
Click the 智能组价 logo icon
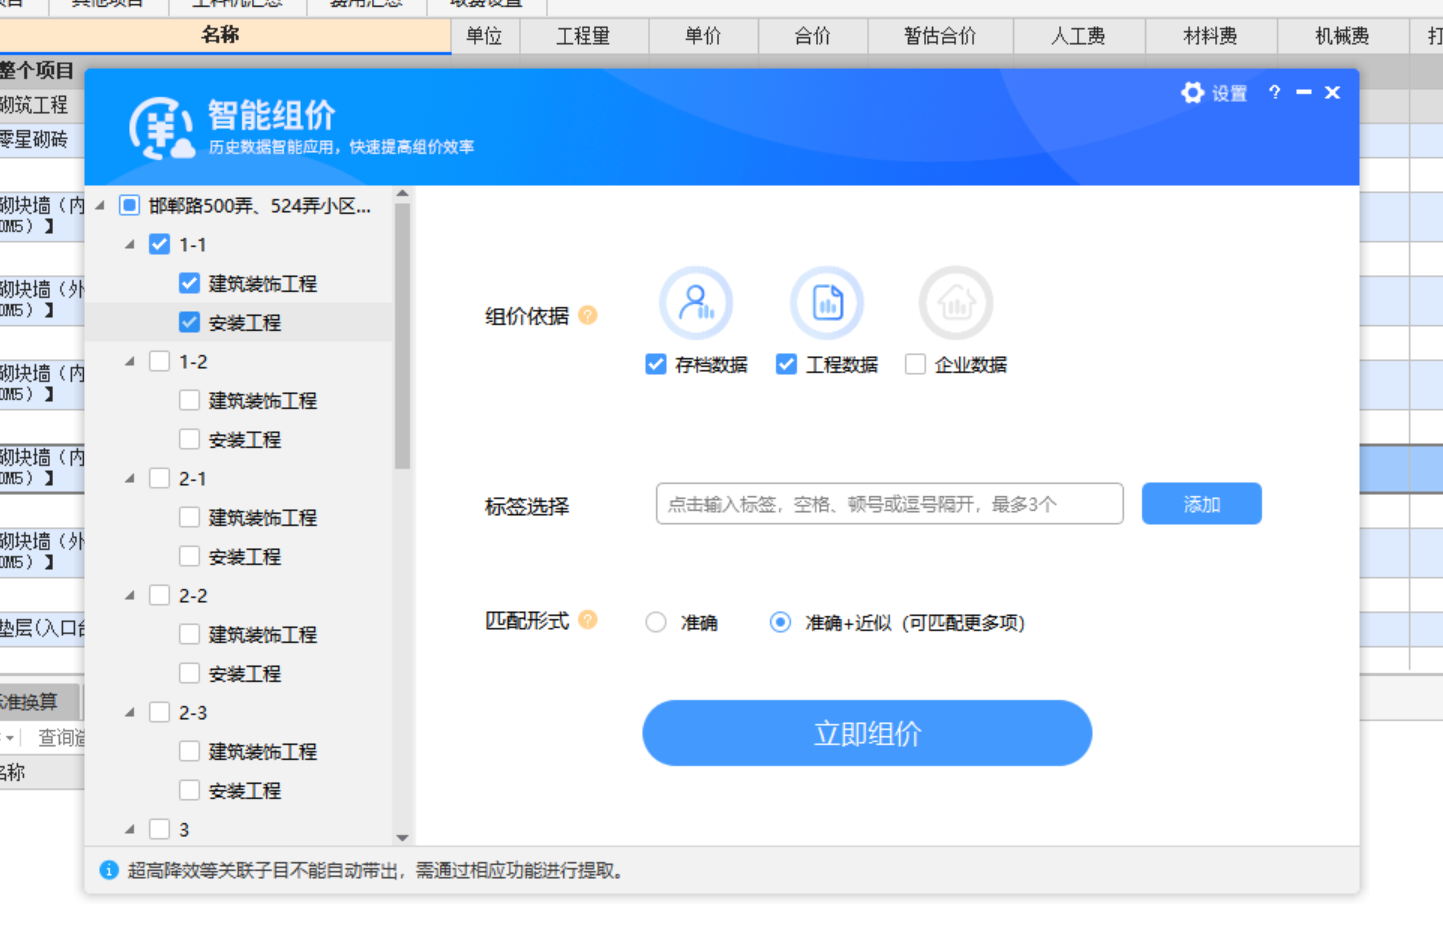coord(160,128)
